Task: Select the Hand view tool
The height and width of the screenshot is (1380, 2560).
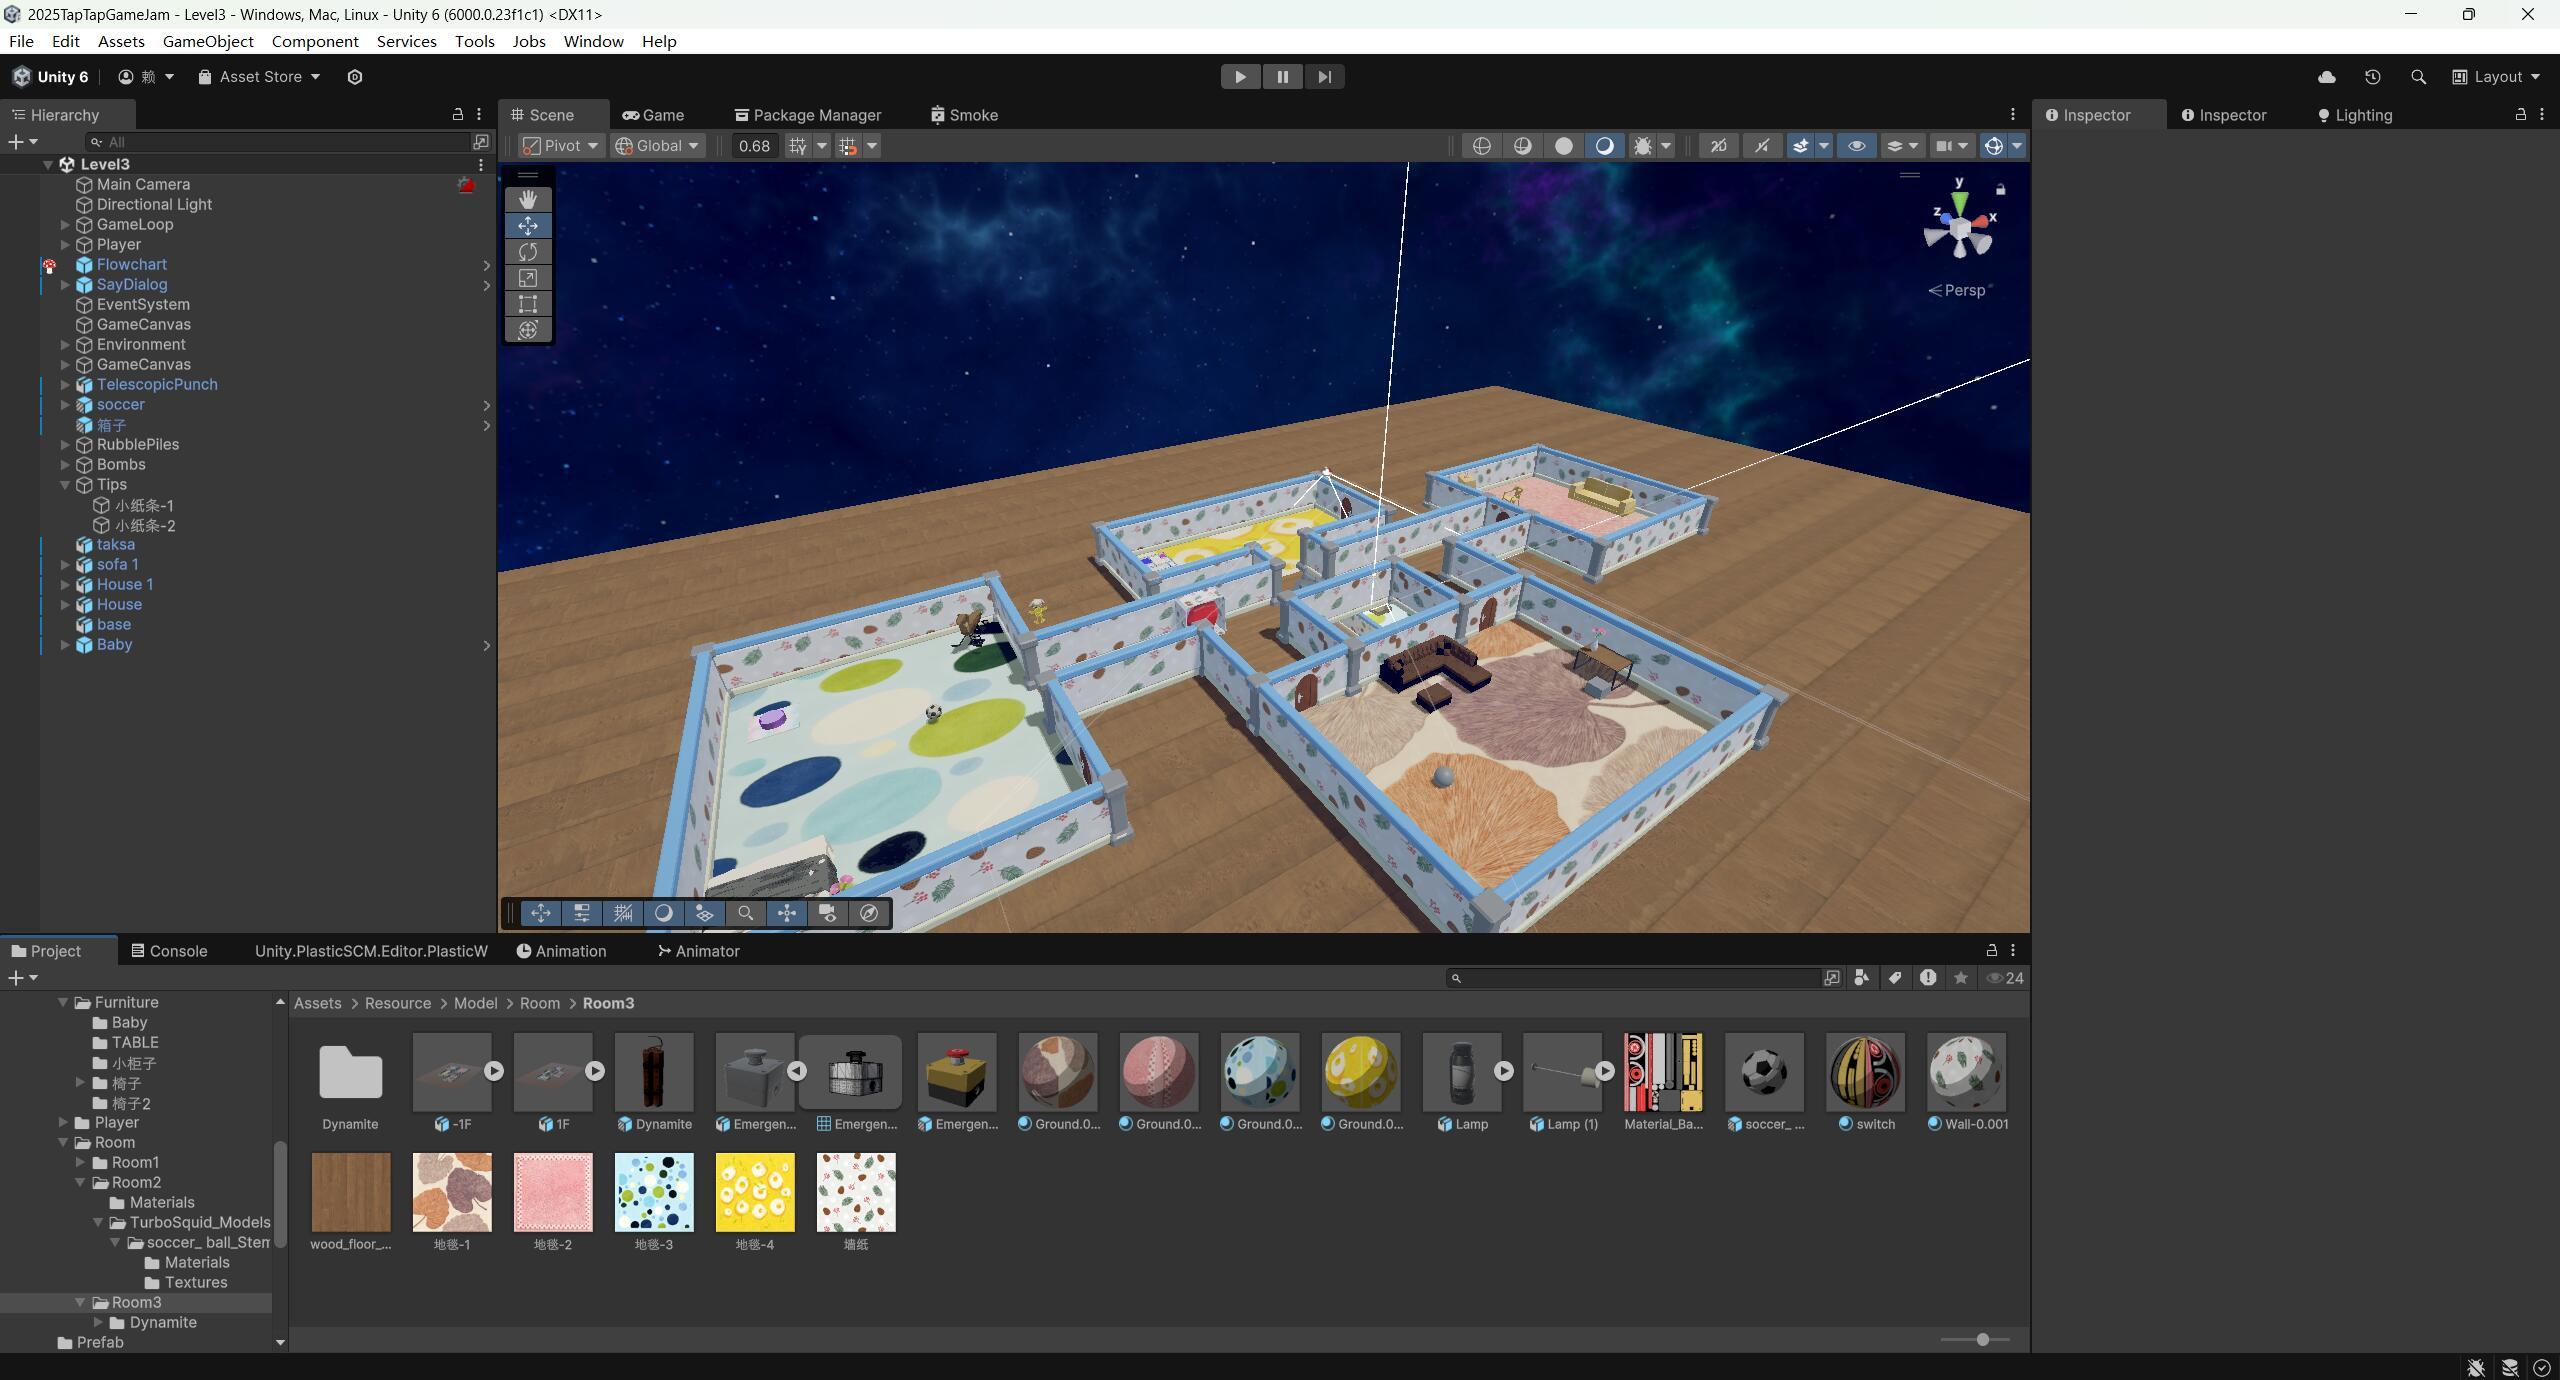Action: [527, 199]
